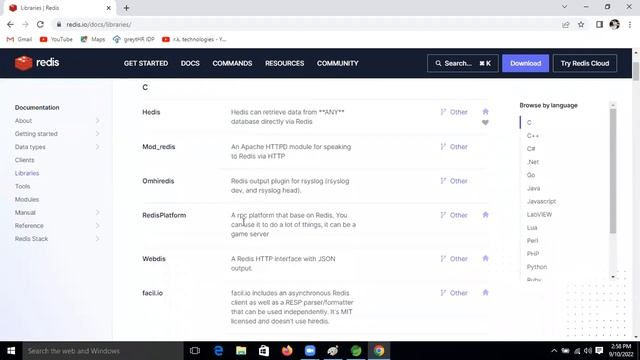
Task: Open the Modules sidebar link
Action: [27, 199]
